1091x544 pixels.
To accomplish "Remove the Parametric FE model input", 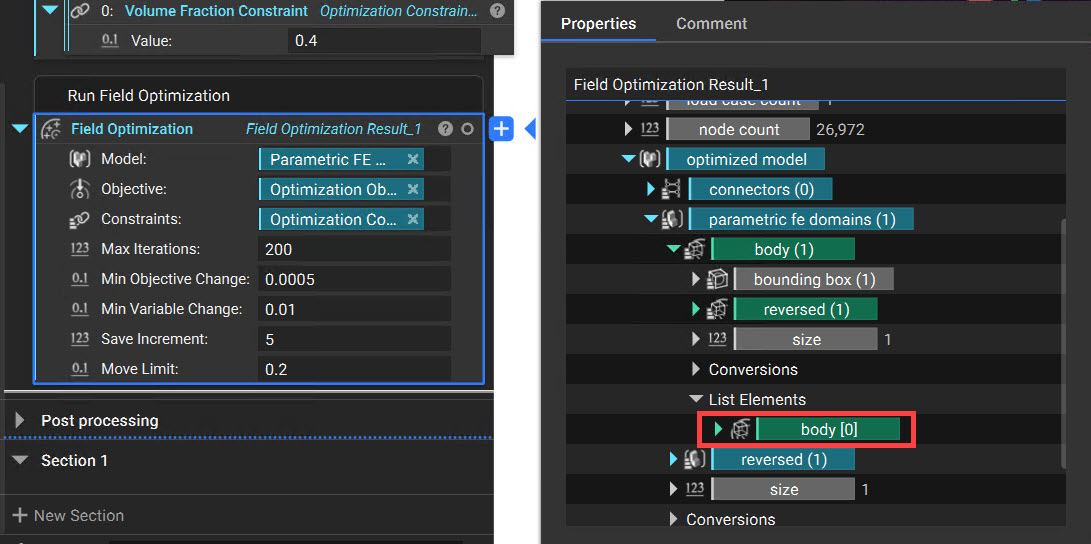I will (413, 159).
